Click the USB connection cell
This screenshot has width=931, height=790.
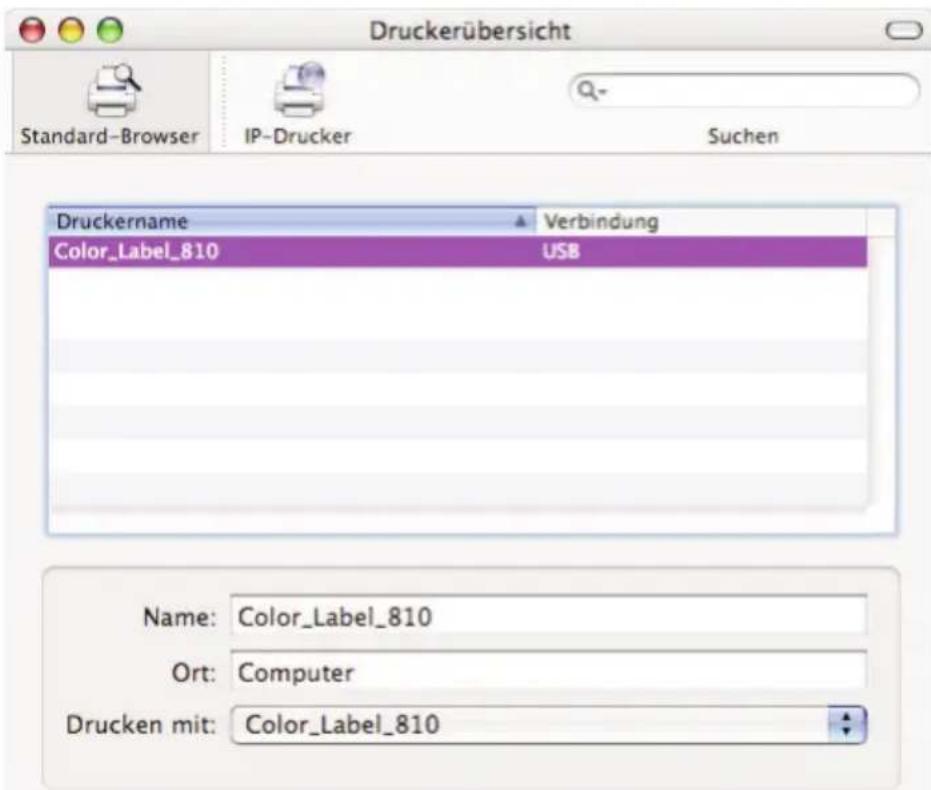561,252
